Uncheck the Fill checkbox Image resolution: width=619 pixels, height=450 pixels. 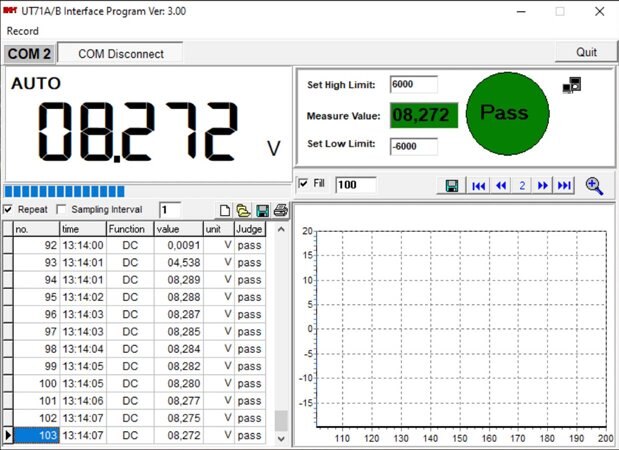(304, 184)
